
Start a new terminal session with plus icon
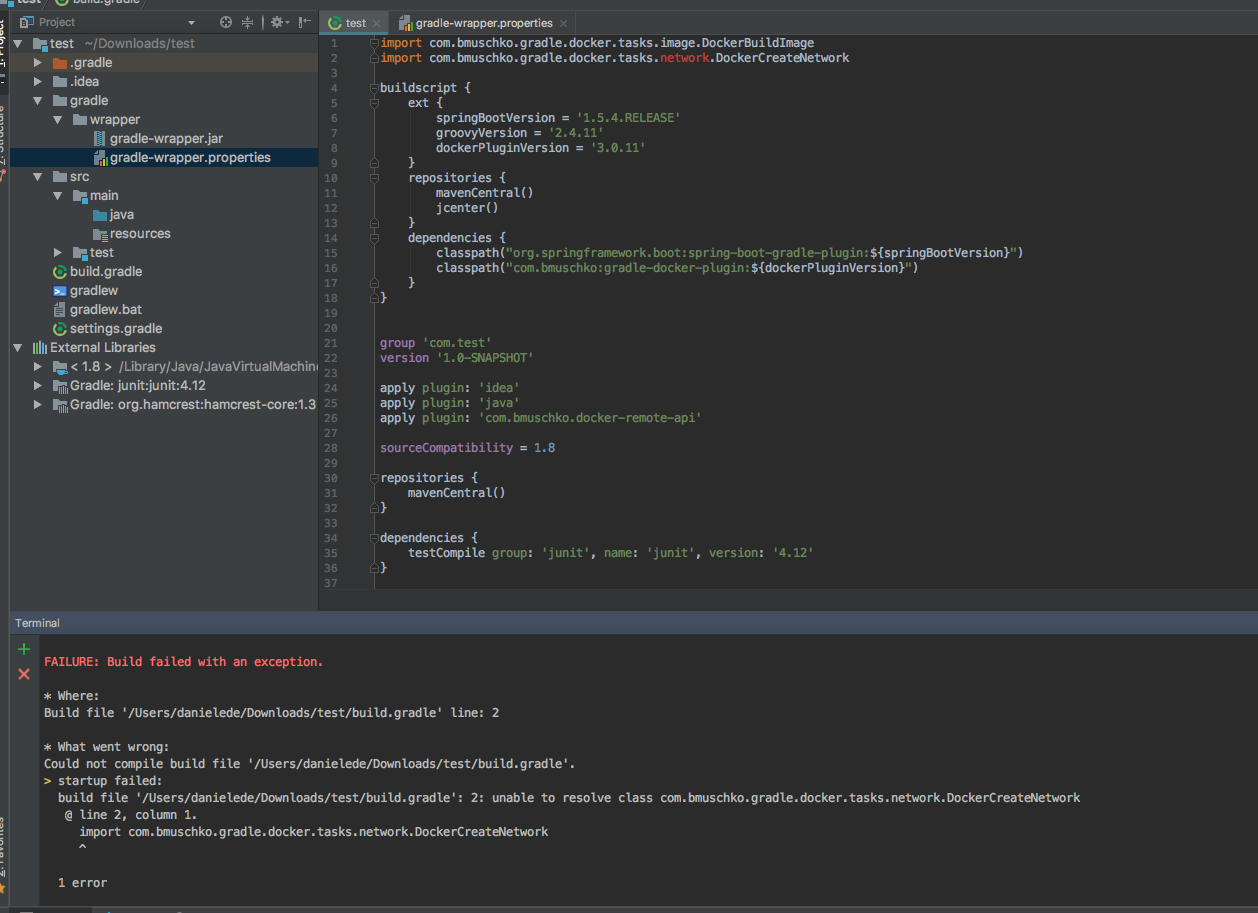23,648
